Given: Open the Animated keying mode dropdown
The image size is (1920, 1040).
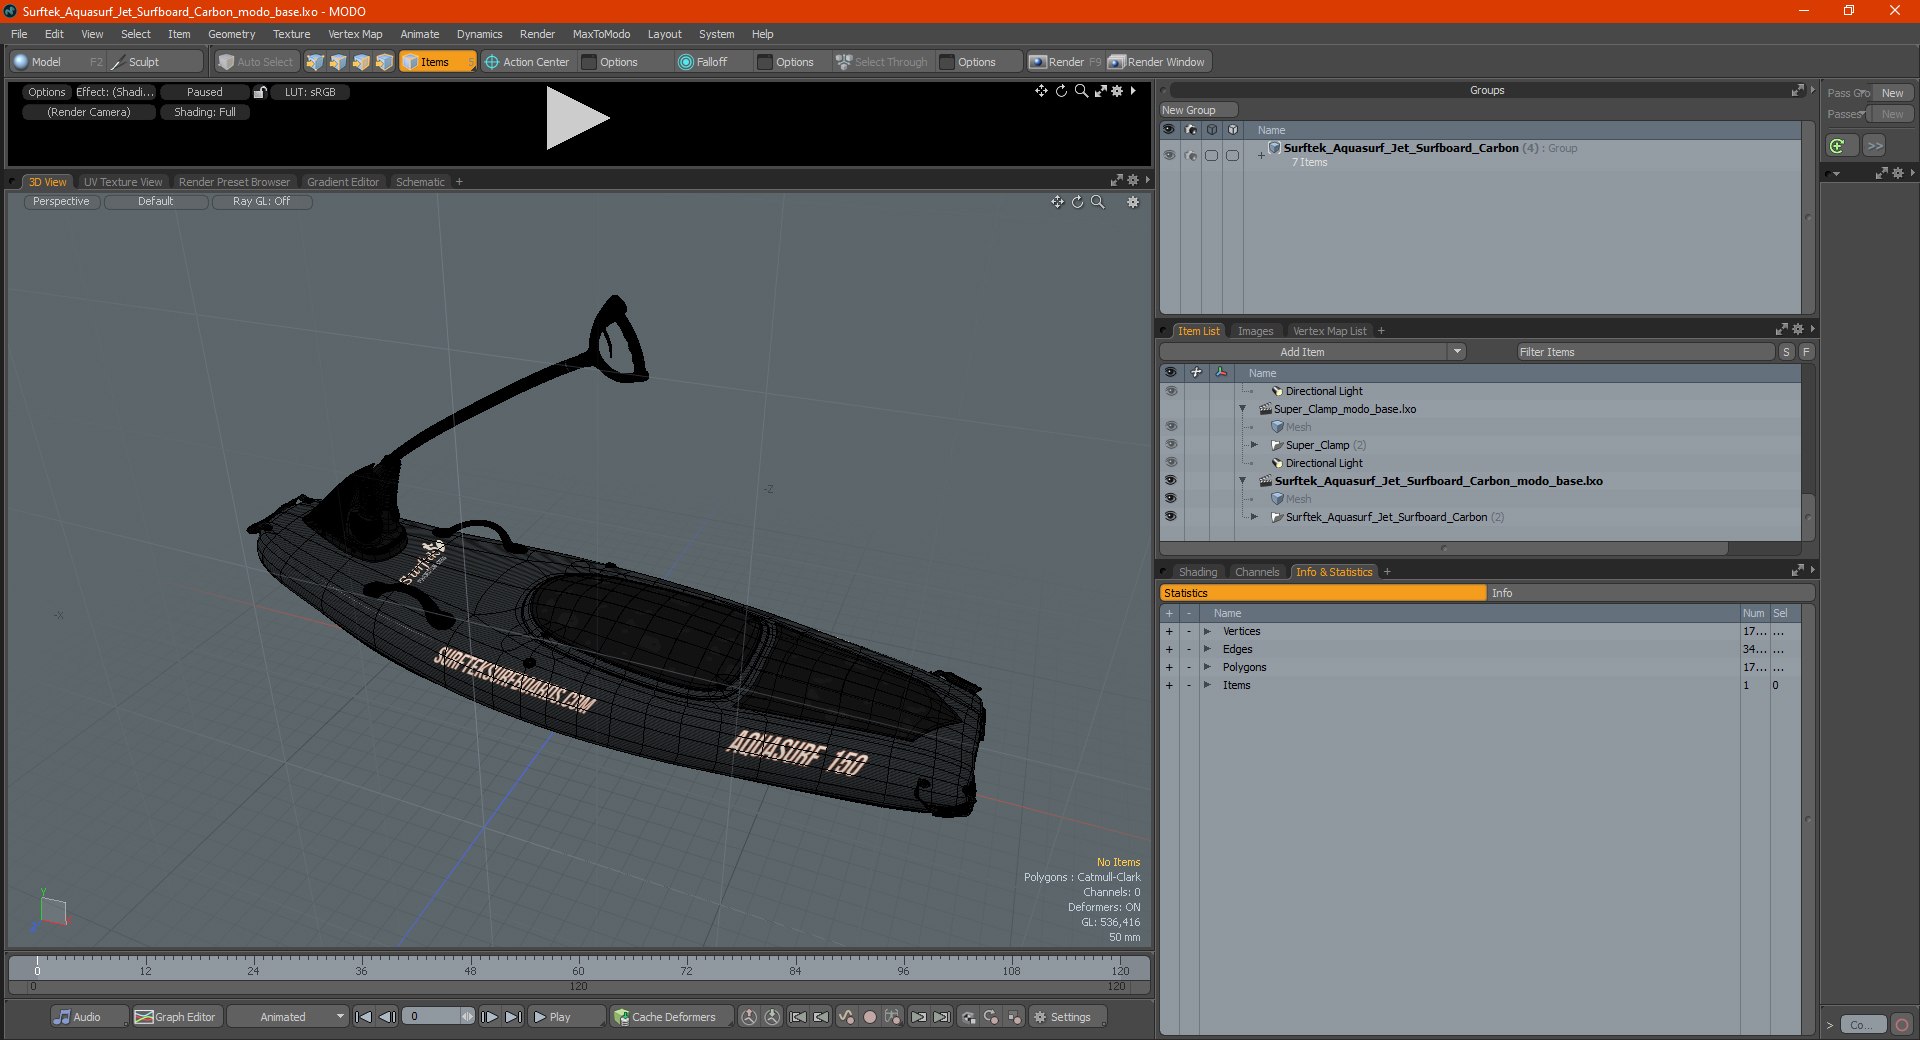Looking at the screenshot, I should (288, 1017).
